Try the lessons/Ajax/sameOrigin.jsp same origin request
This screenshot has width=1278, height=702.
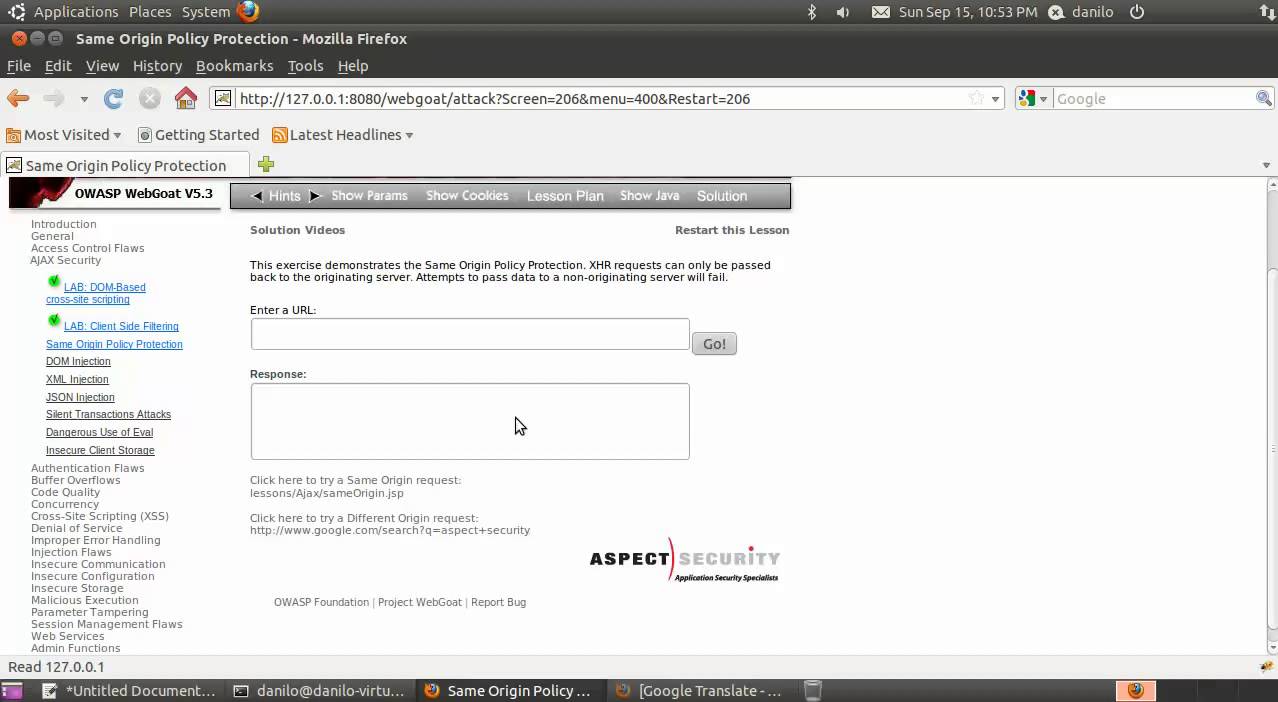(327, 493)
